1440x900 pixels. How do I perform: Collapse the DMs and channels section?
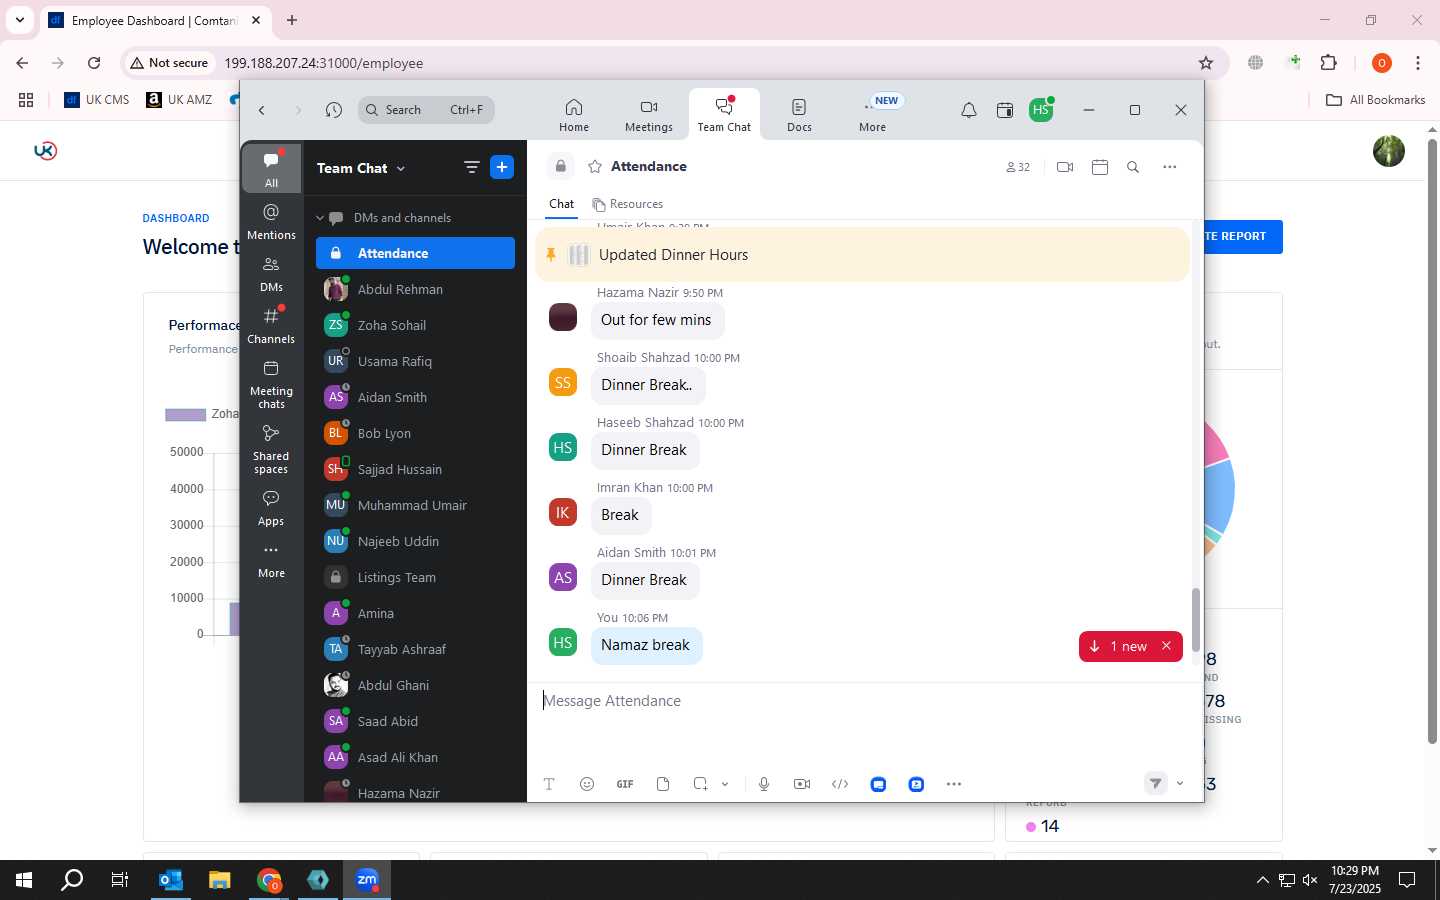(x=321, y=218)
